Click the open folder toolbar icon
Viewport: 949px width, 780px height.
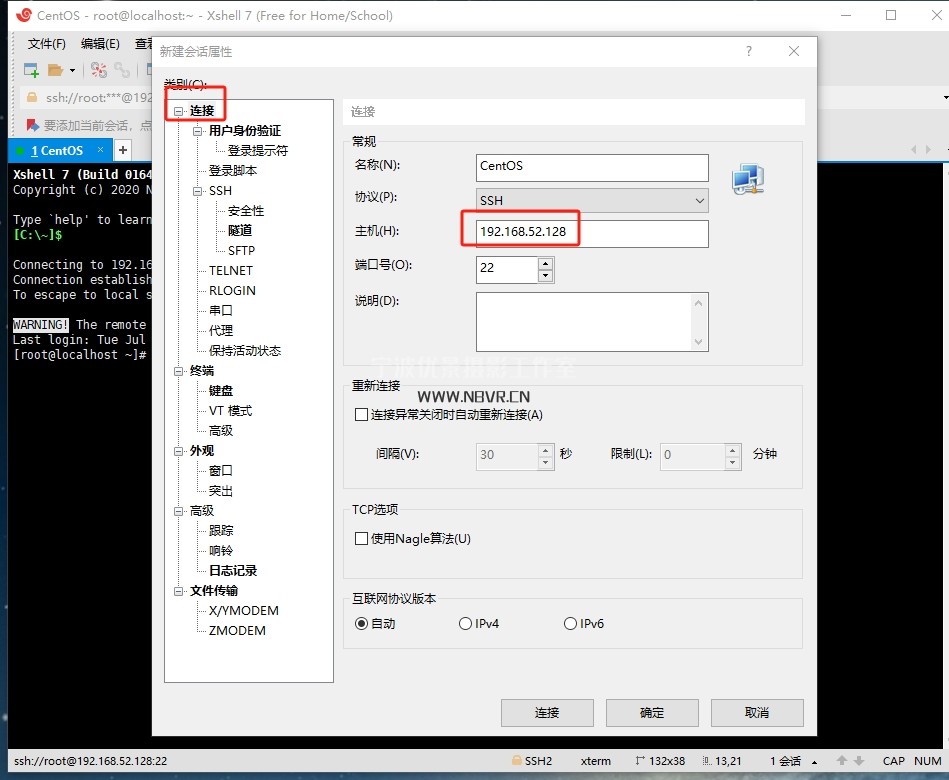point(56,70)
